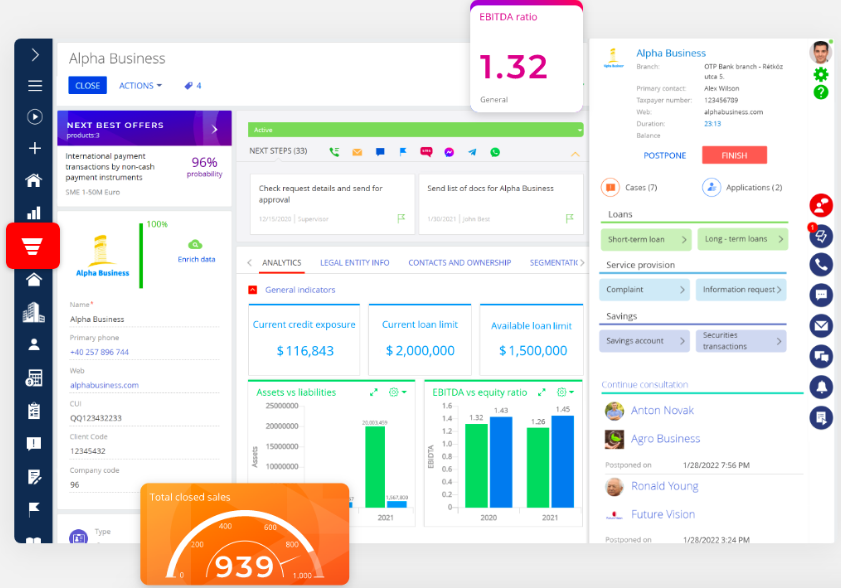
Task: Open the person contacts icon in the sidebar
Action: pos(34,344)
